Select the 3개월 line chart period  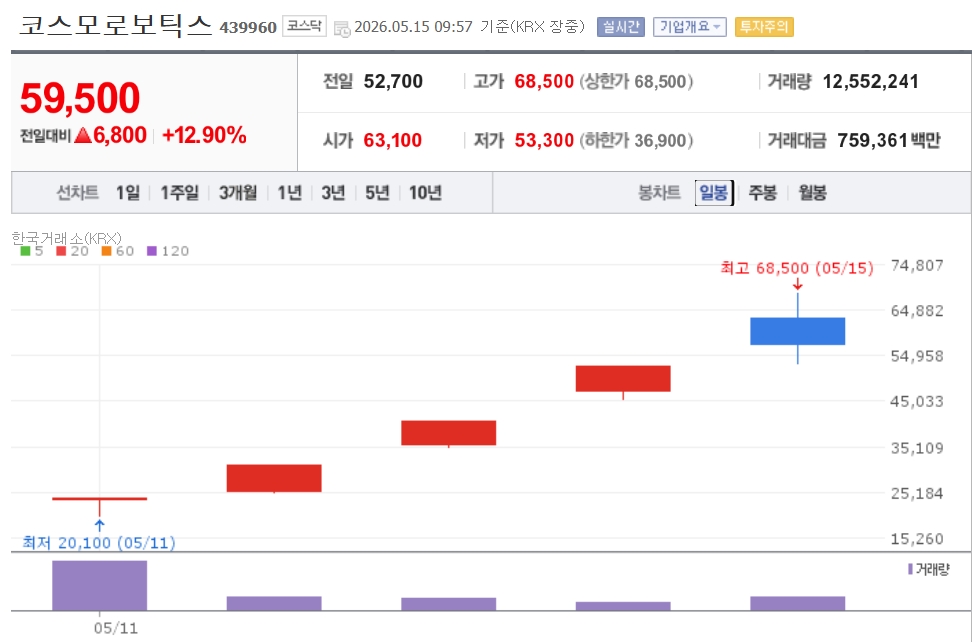tap(238, 193)
